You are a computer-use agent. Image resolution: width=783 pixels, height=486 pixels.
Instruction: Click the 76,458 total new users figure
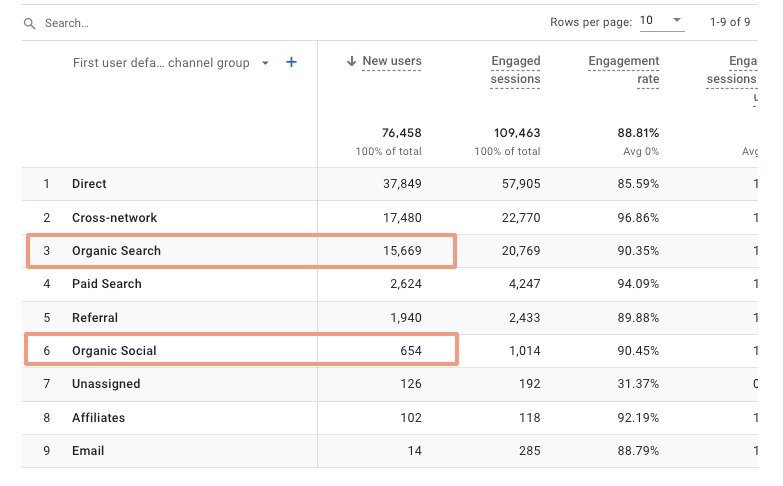click(401, 133)
